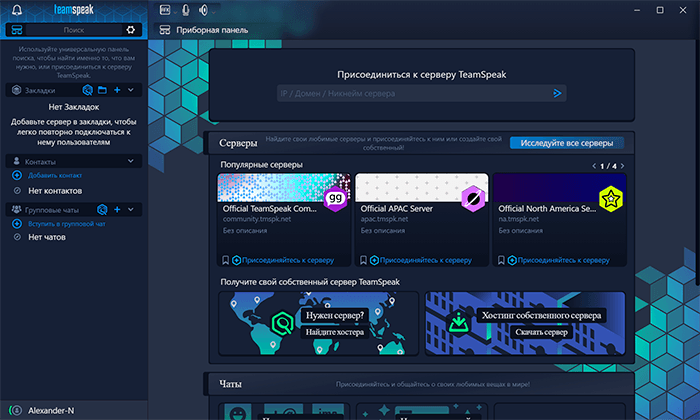Viewport: 700px width, 420px height.
Task: Open the dashboard icon beside search
Action: (x=17, y=30)
